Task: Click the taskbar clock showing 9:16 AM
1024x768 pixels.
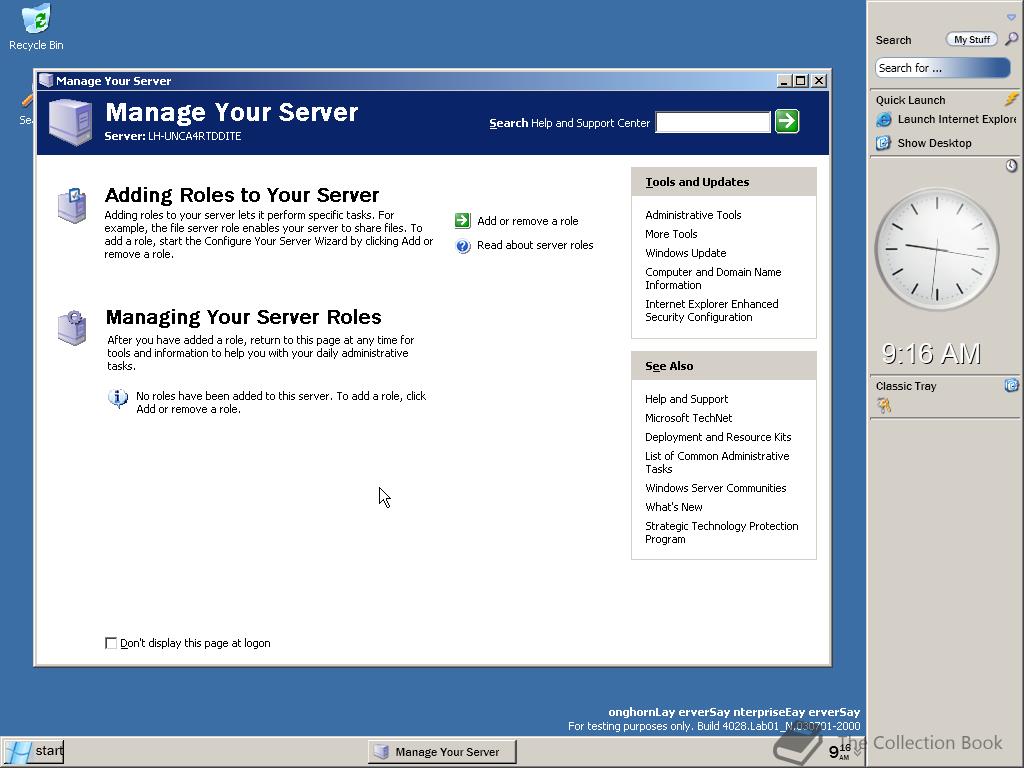Action: pyautogui.click(x=840, y=752)
